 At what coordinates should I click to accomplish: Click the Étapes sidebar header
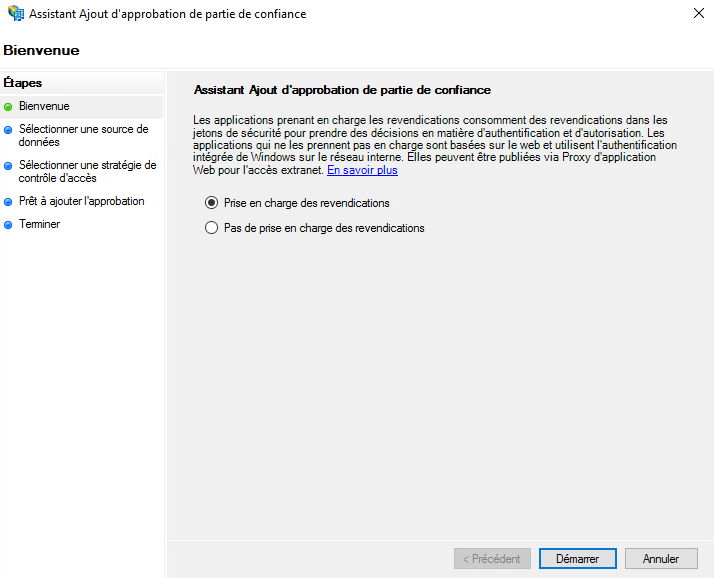[x=23, y=83]
